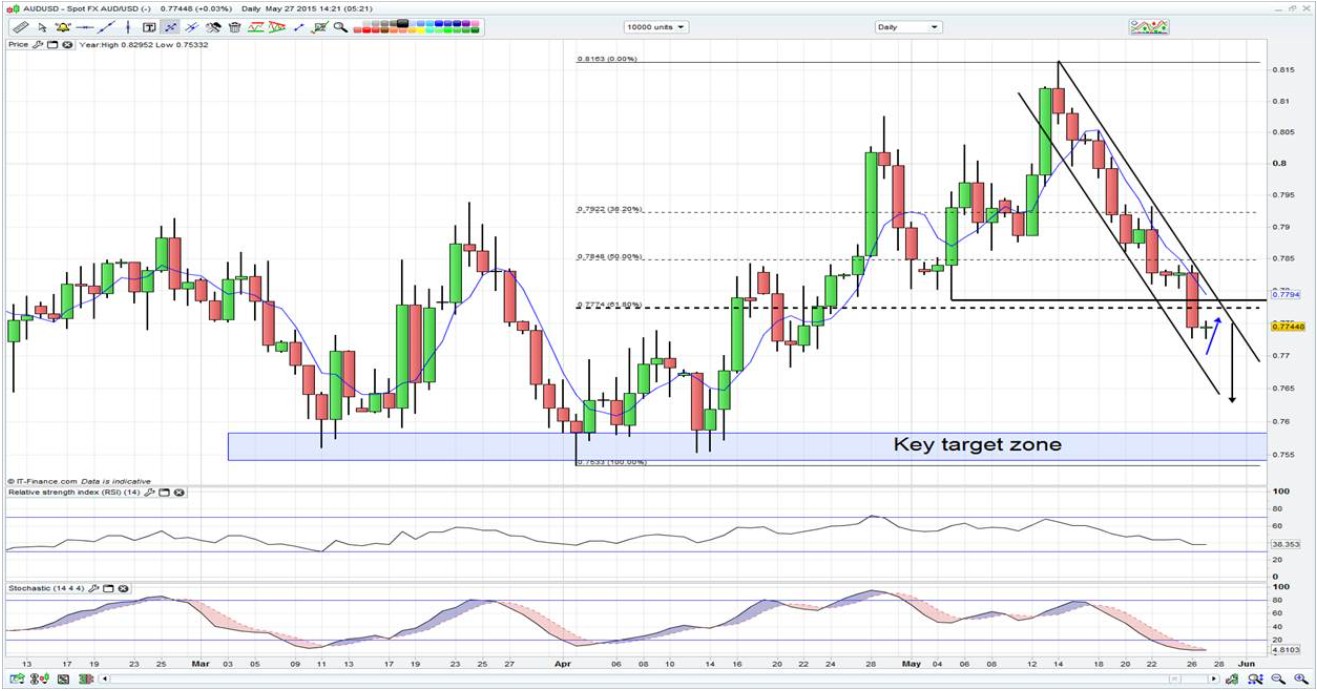Image resolution: width=1317 pixels, height=691 pixels.
Task: Expand the 10000 units dropdown
Action: pos(656,27)
